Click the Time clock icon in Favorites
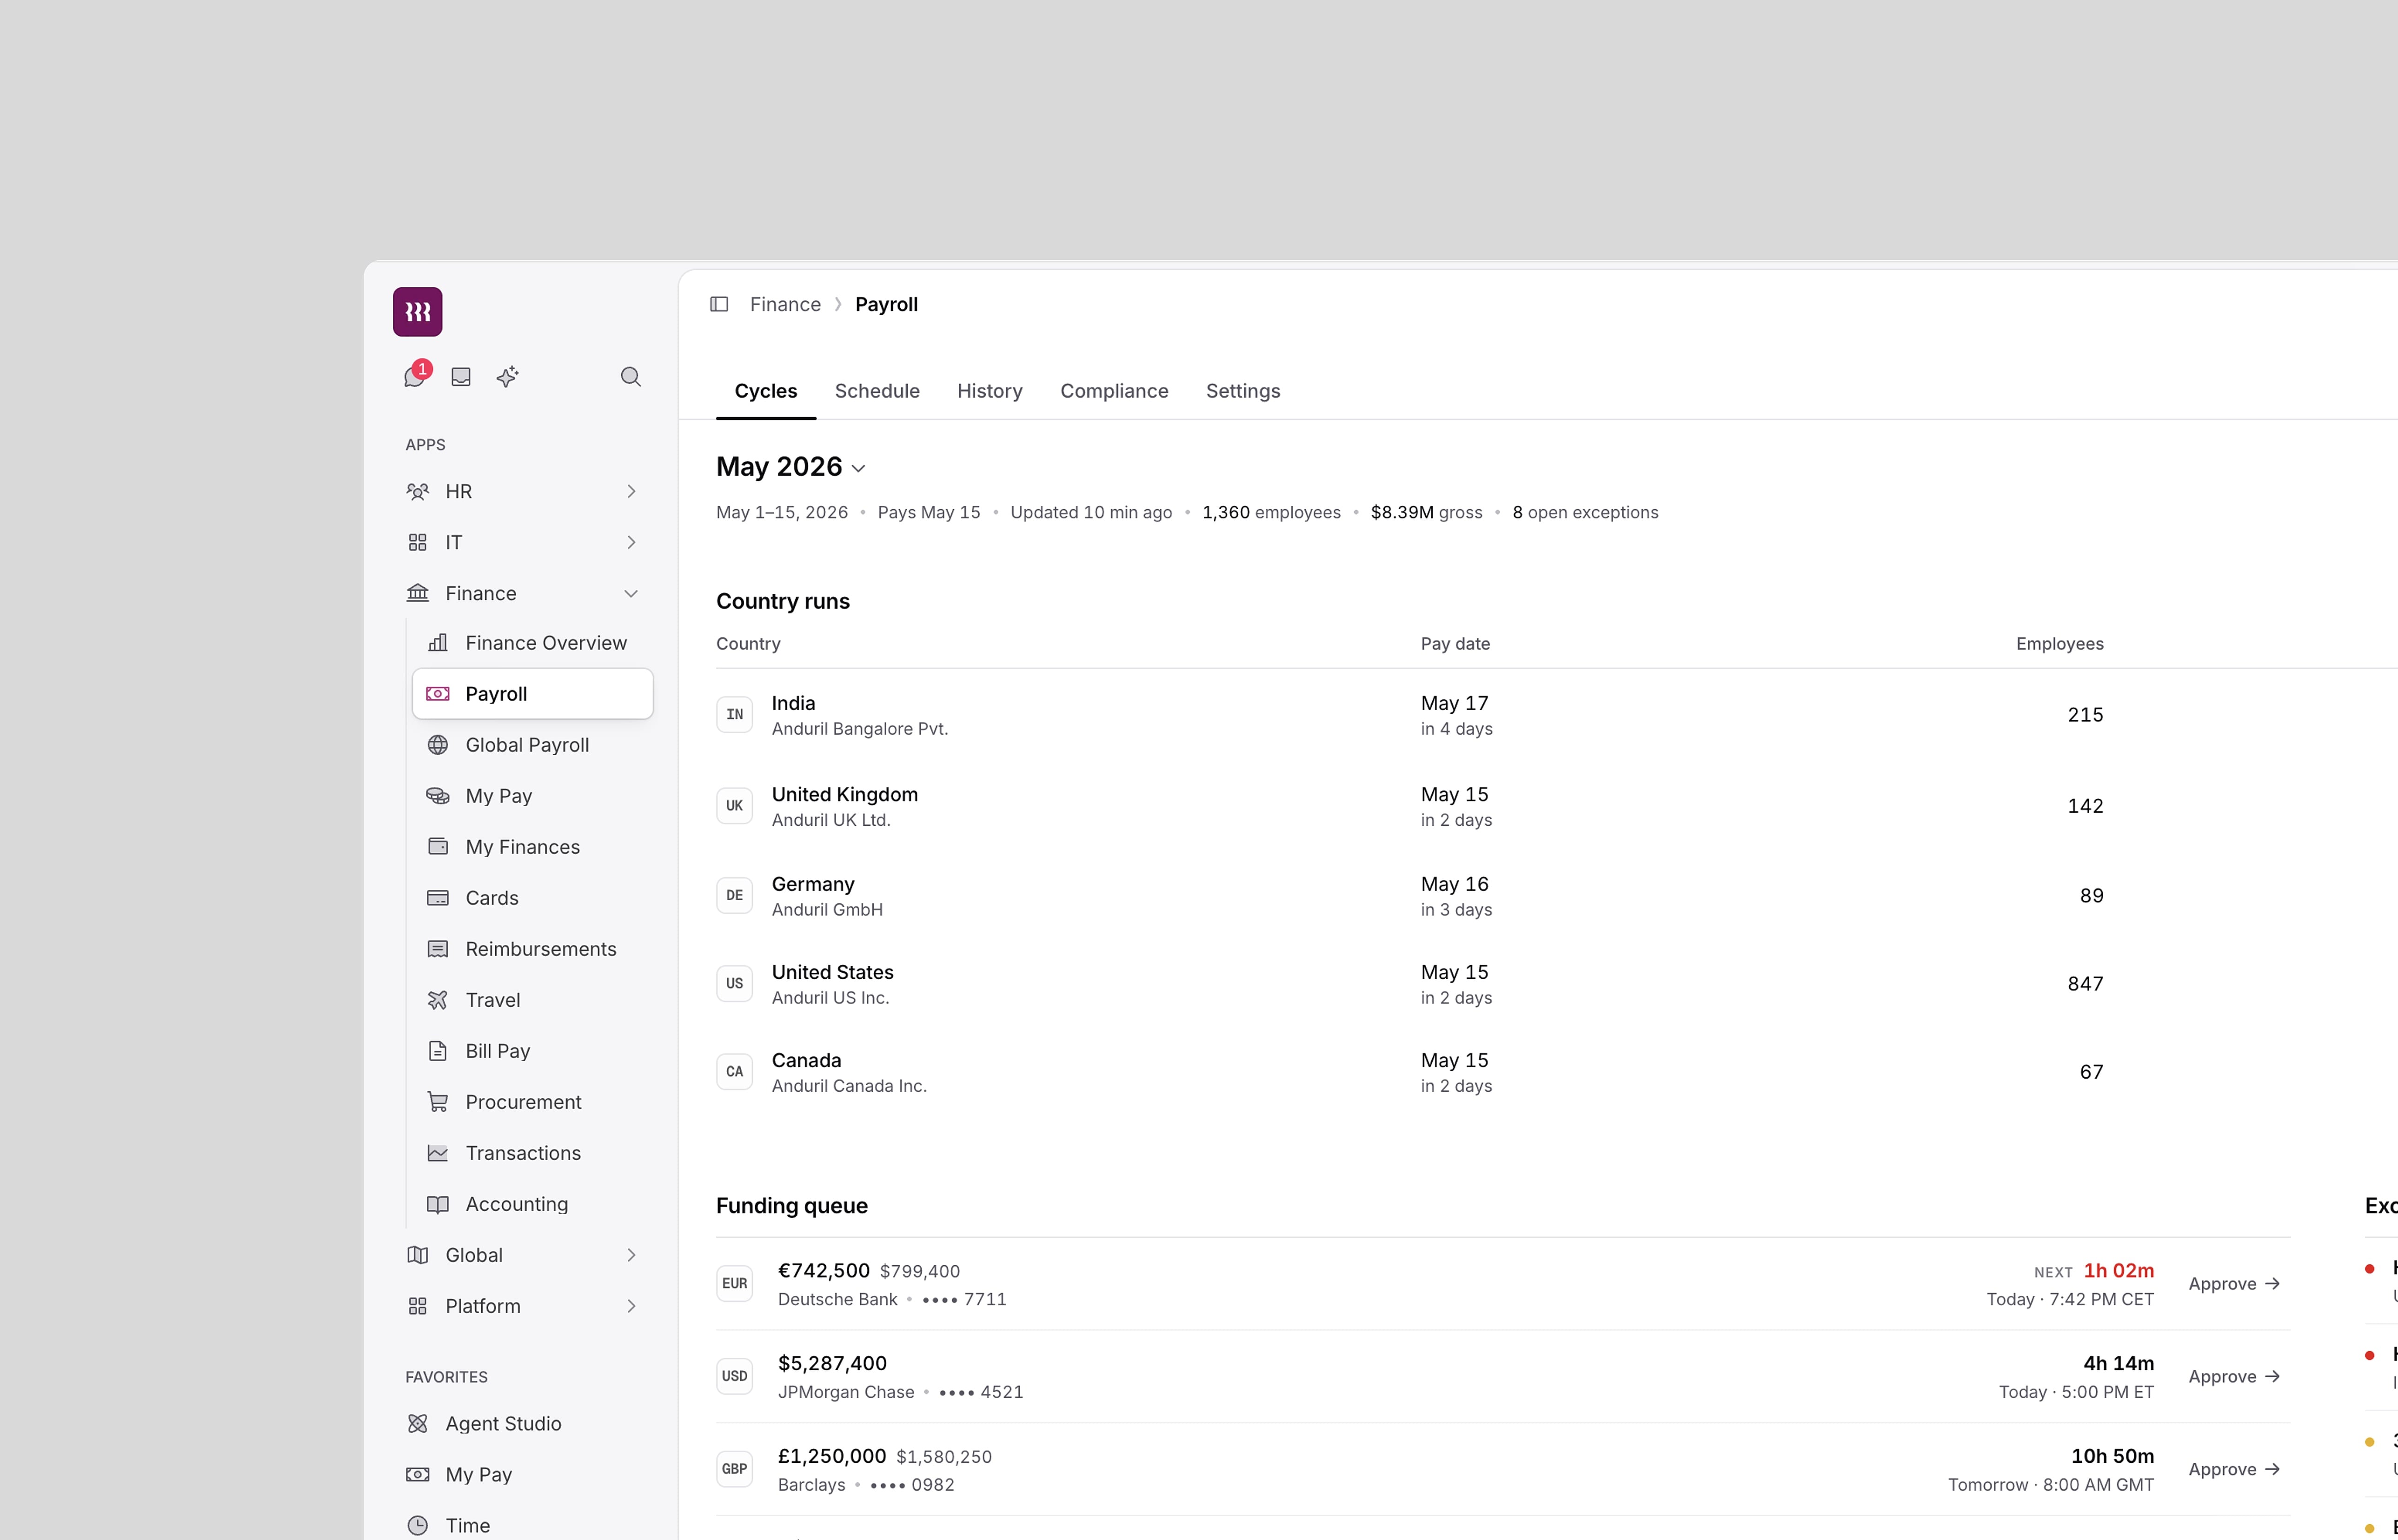 pos(418,1526)
